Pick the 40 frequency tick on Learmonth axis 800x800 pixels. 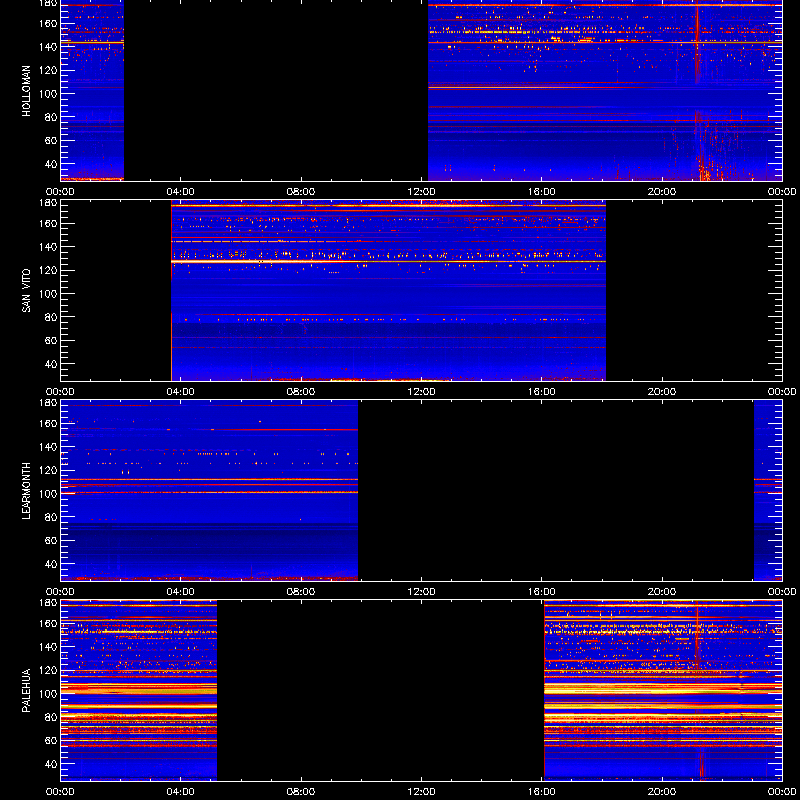(x=51, y=564)
